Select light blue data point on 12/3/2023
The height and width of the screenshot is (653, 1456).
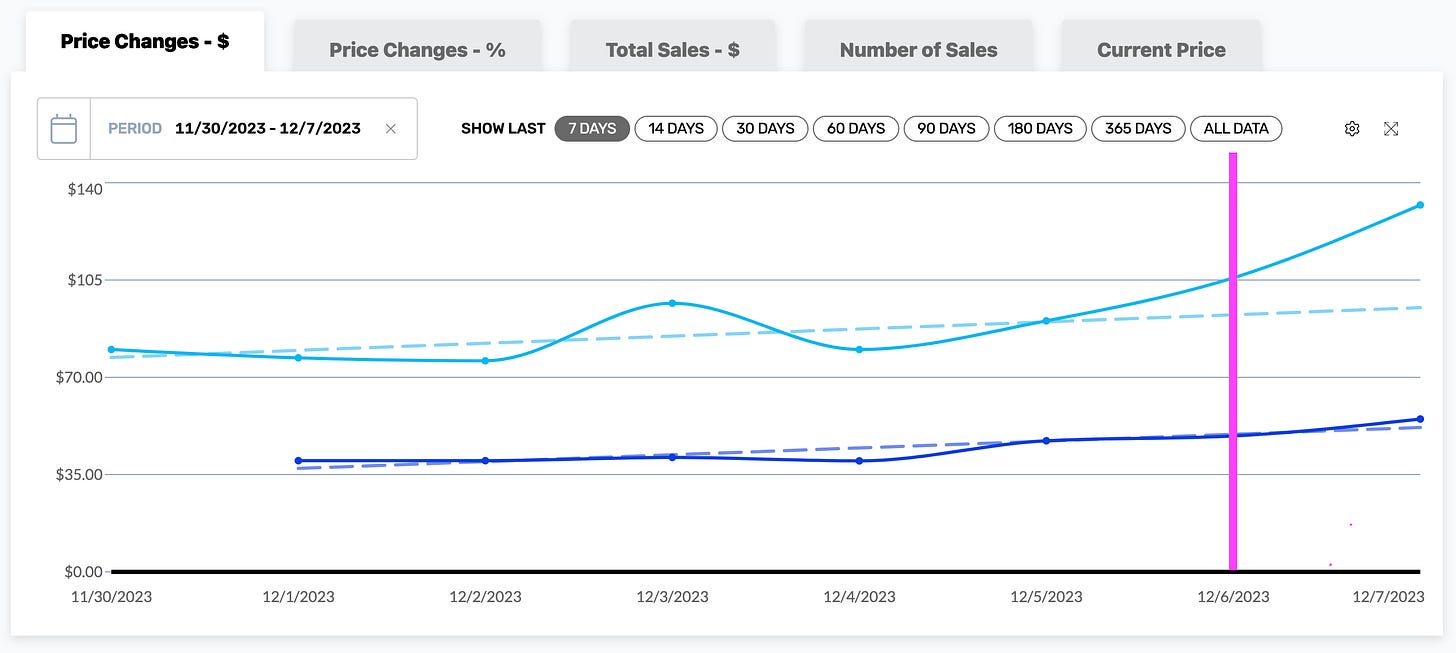672,303
